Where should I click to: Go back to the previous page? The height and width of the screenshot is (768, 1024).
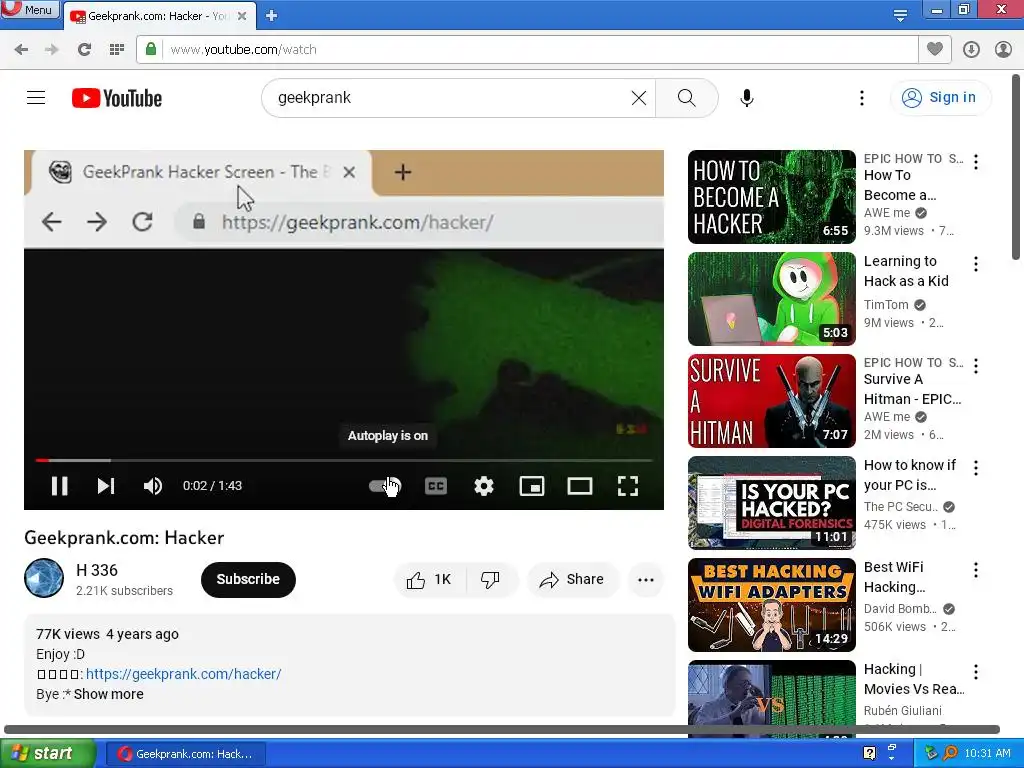(x=22, y=50)
